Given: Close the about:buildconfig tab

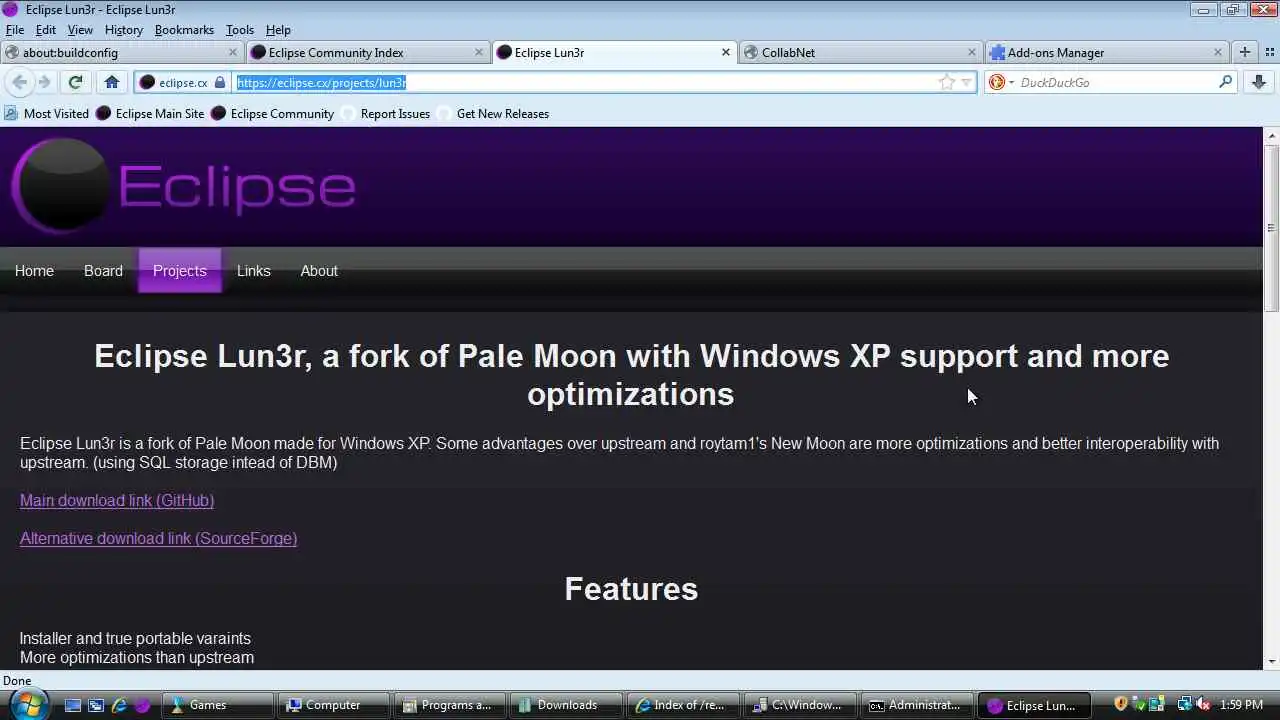Looking at the screenshot, I should 233,52.
